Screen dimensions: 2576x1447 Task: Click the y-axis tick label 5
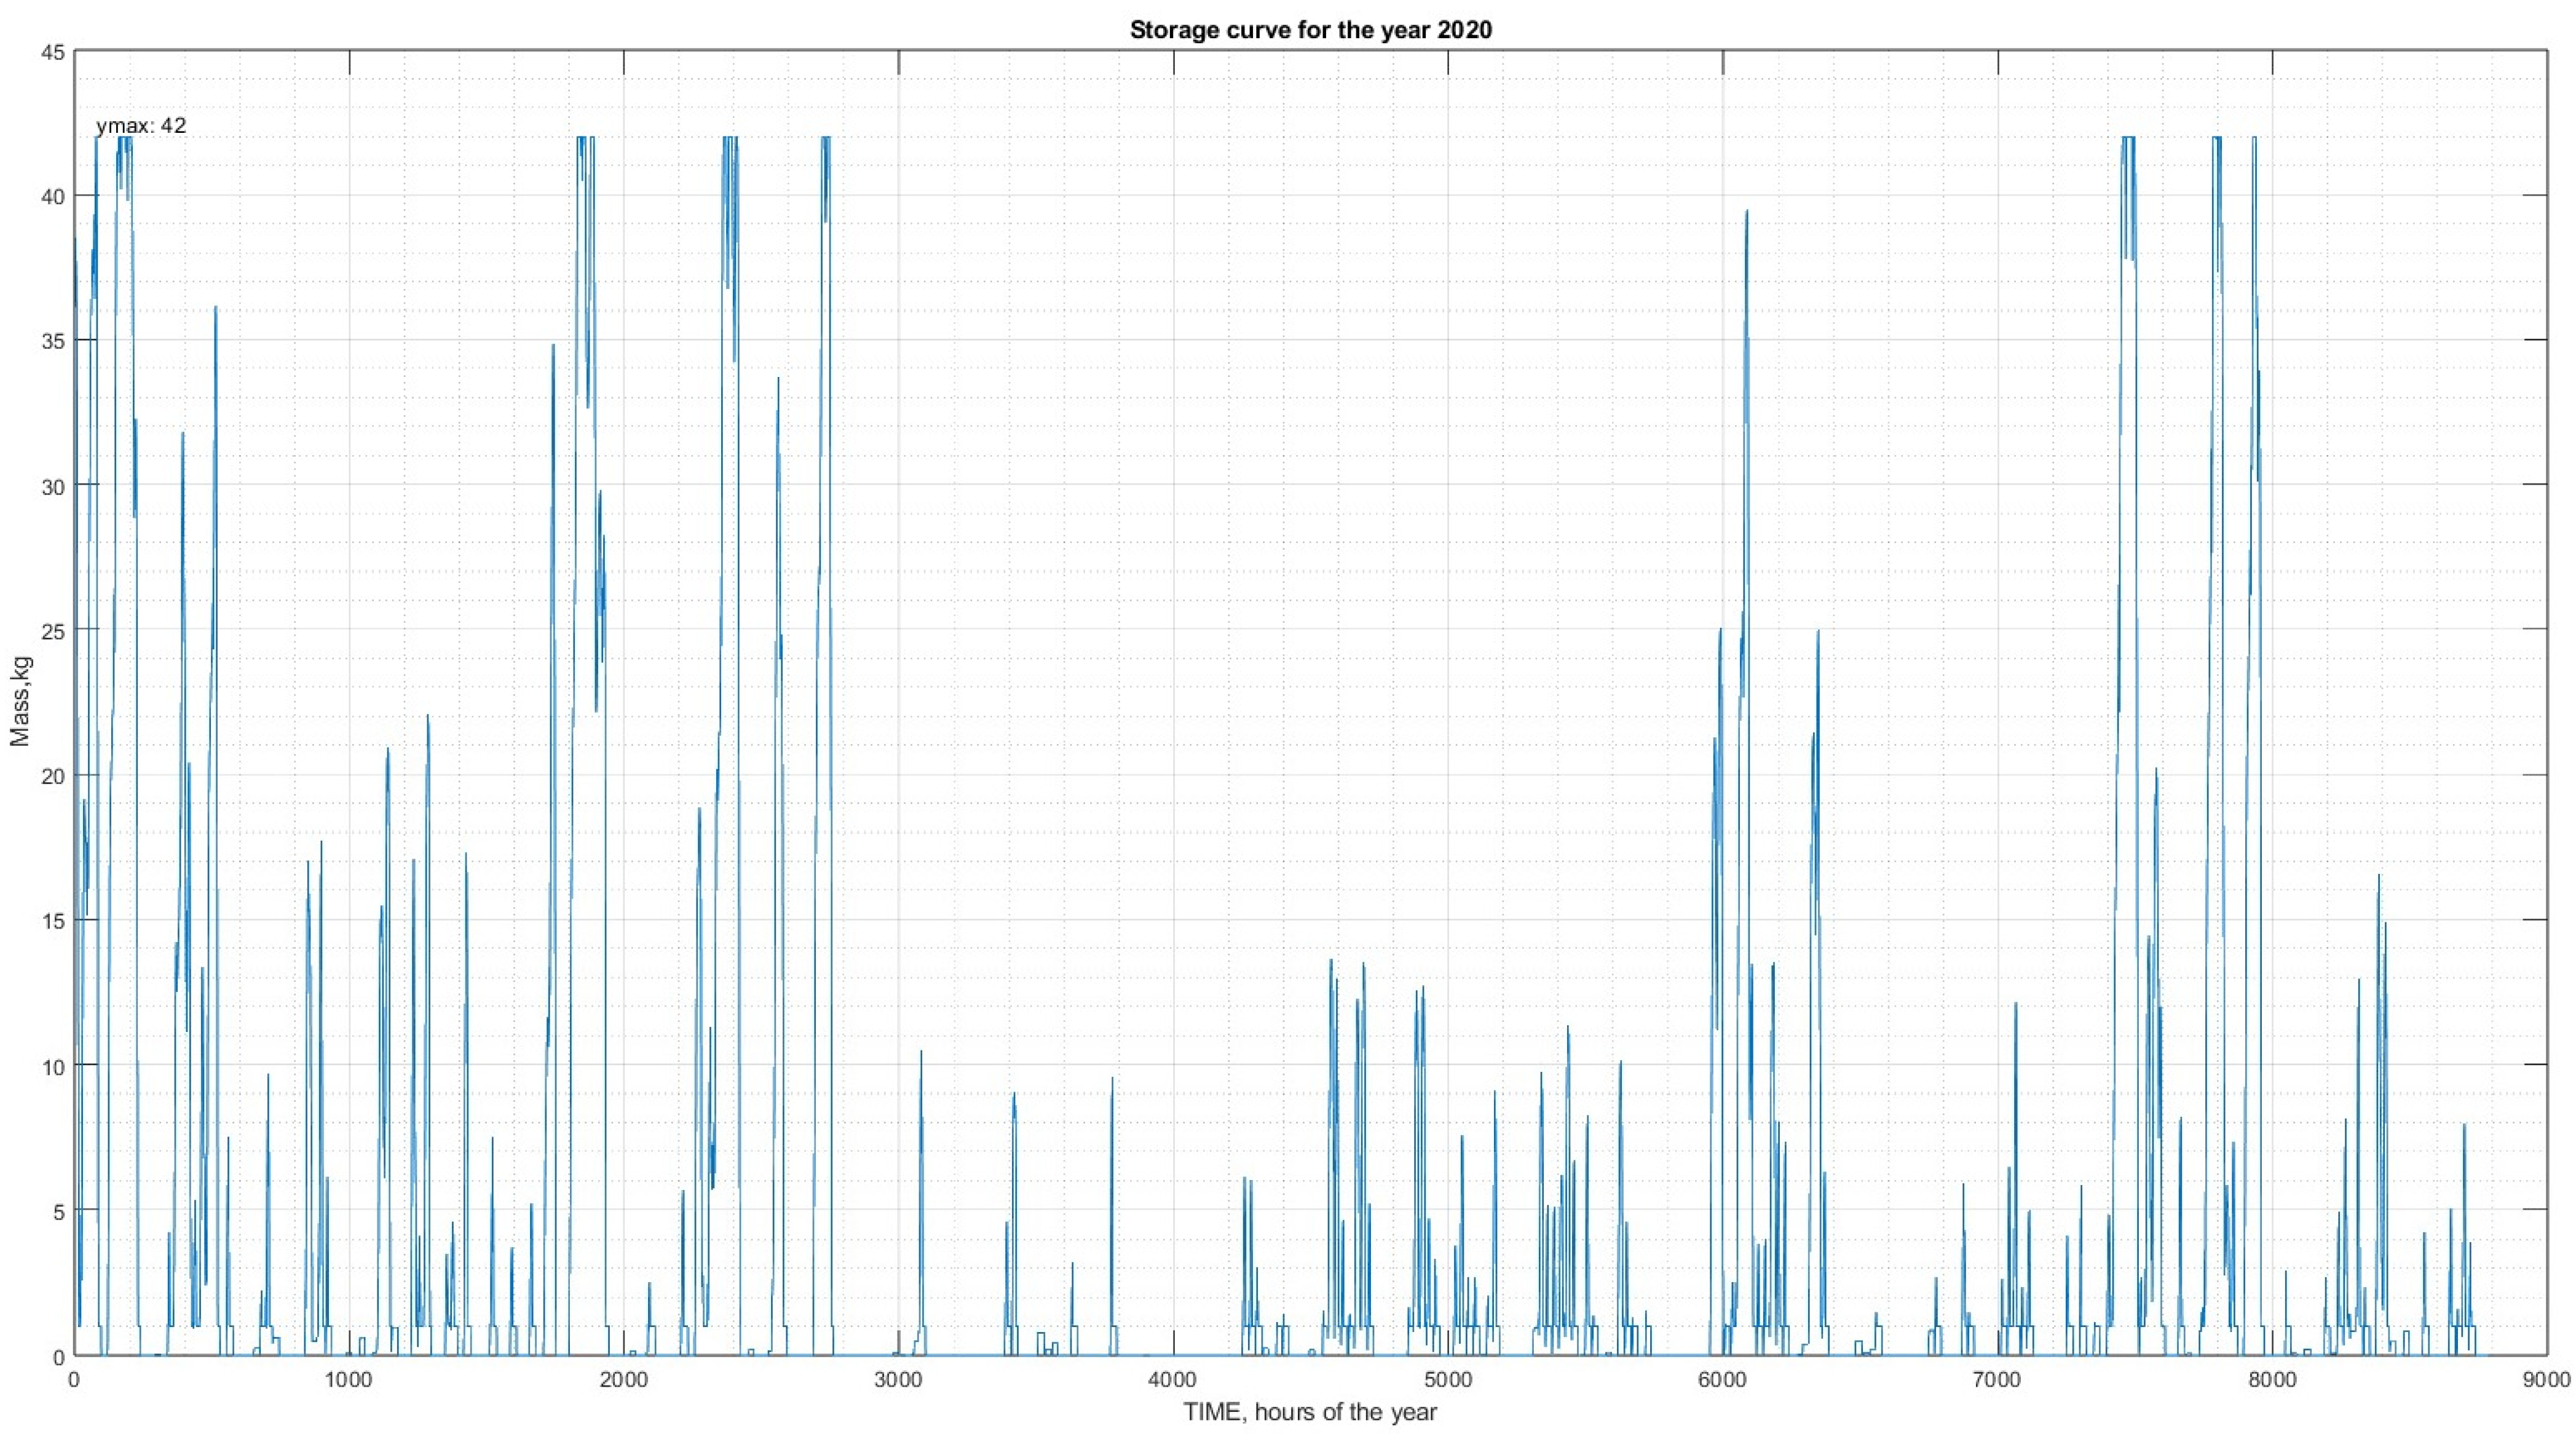pyautogui.click(x=58, y=1212)
